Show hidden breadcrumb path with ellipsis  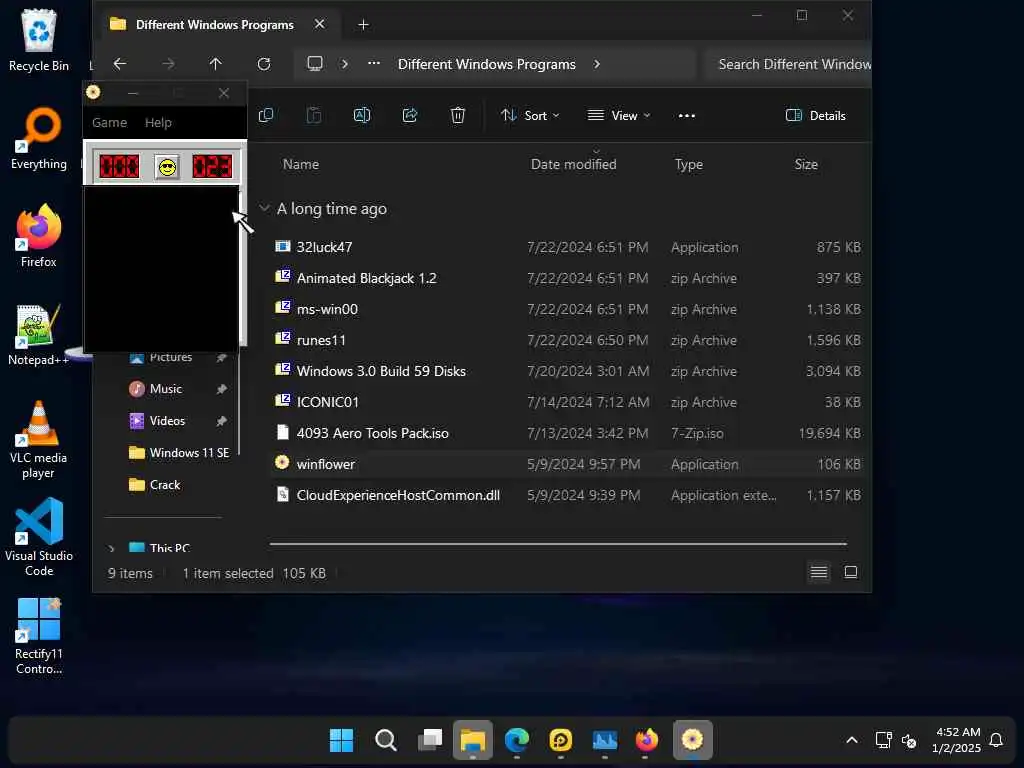tap(374, 63)
